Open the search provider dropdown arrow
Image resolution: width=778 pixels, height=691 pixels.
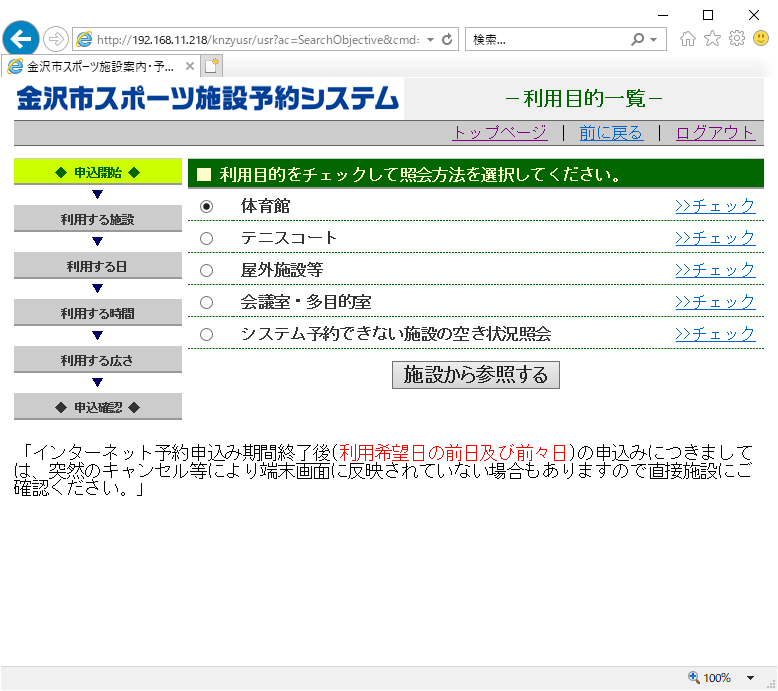pyautogui.click(x=654, y=40)
